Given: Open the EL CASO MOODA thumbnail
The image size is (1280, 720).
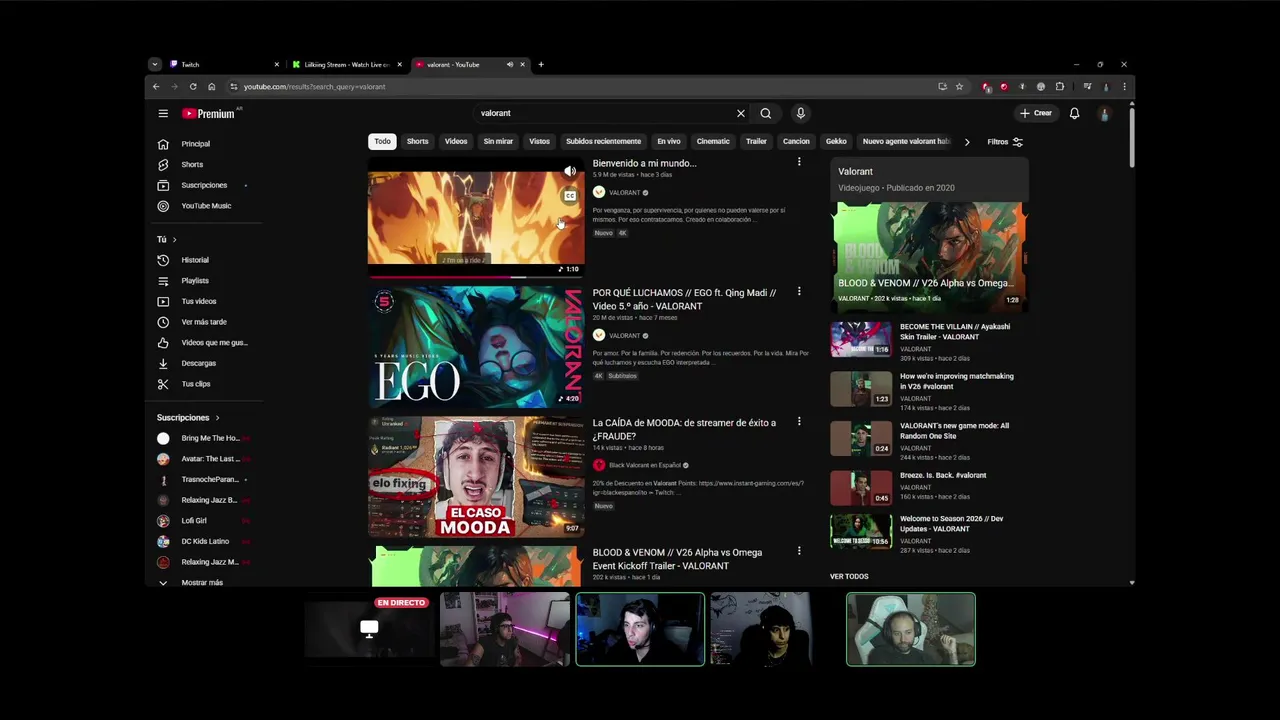Looking at the screenshot, I should point(476,477).
